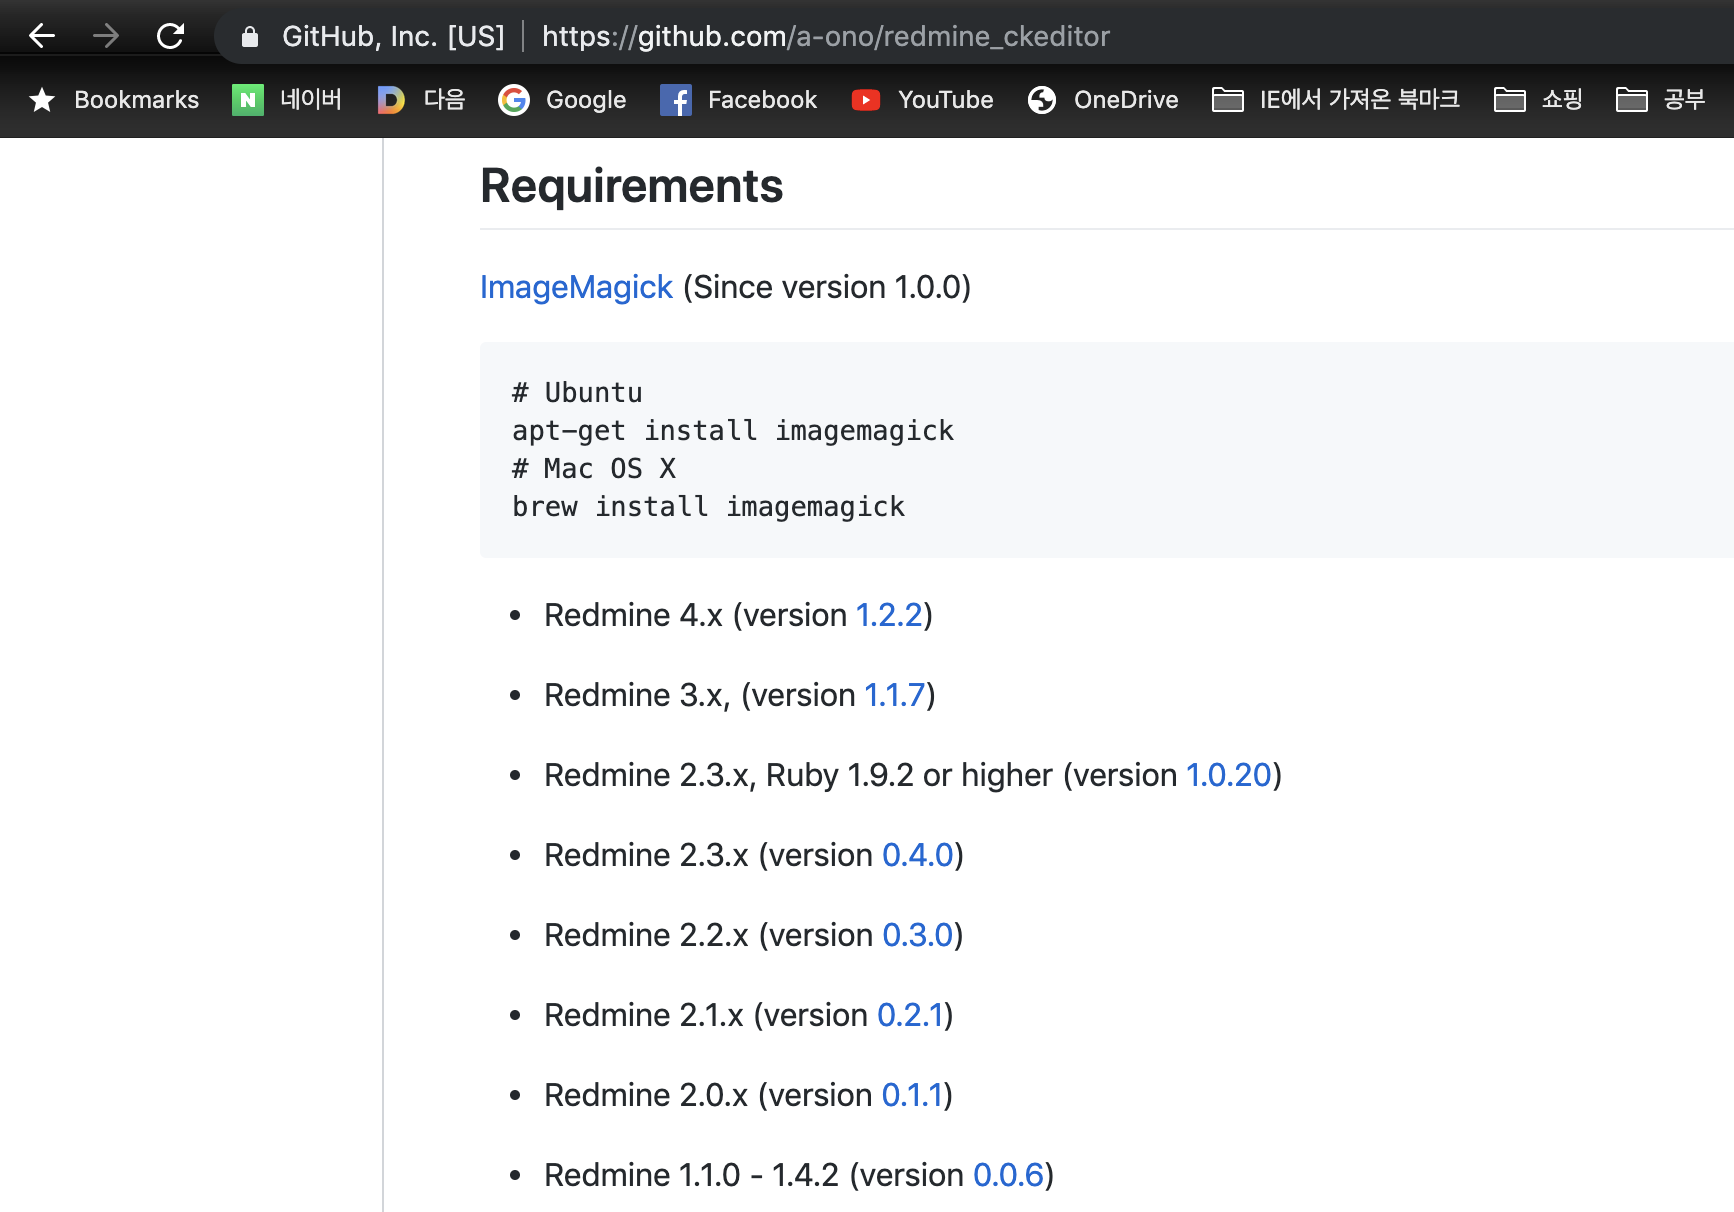This screenshot has width=1734, height=1212.
Task: Open version 1.1.7 link
Action: (895, 695)
